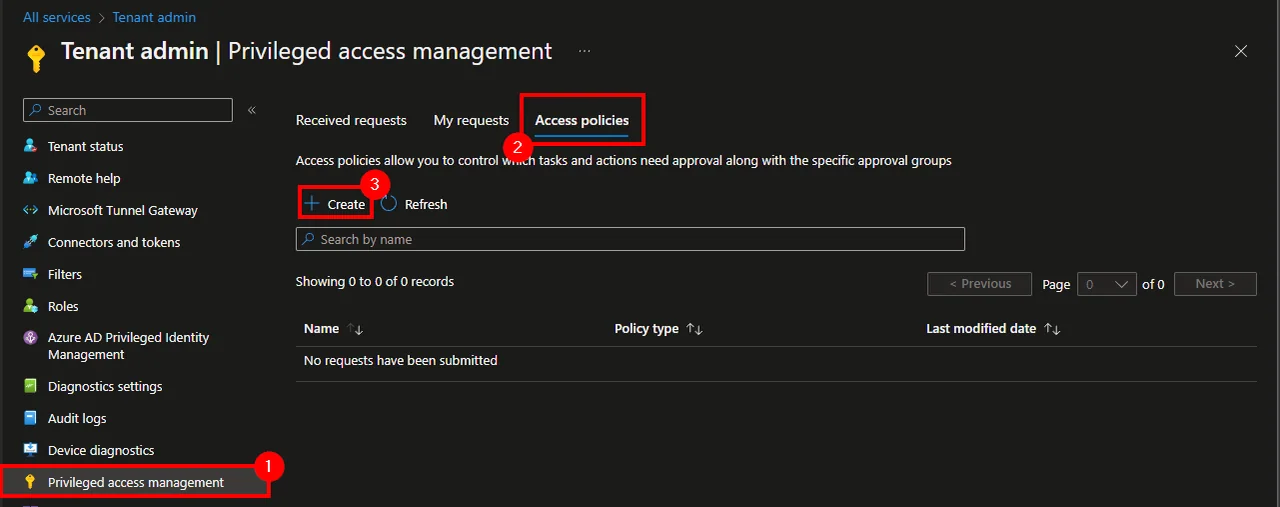
Task: Click the Previous page button
Action: [x=979, y=284]
